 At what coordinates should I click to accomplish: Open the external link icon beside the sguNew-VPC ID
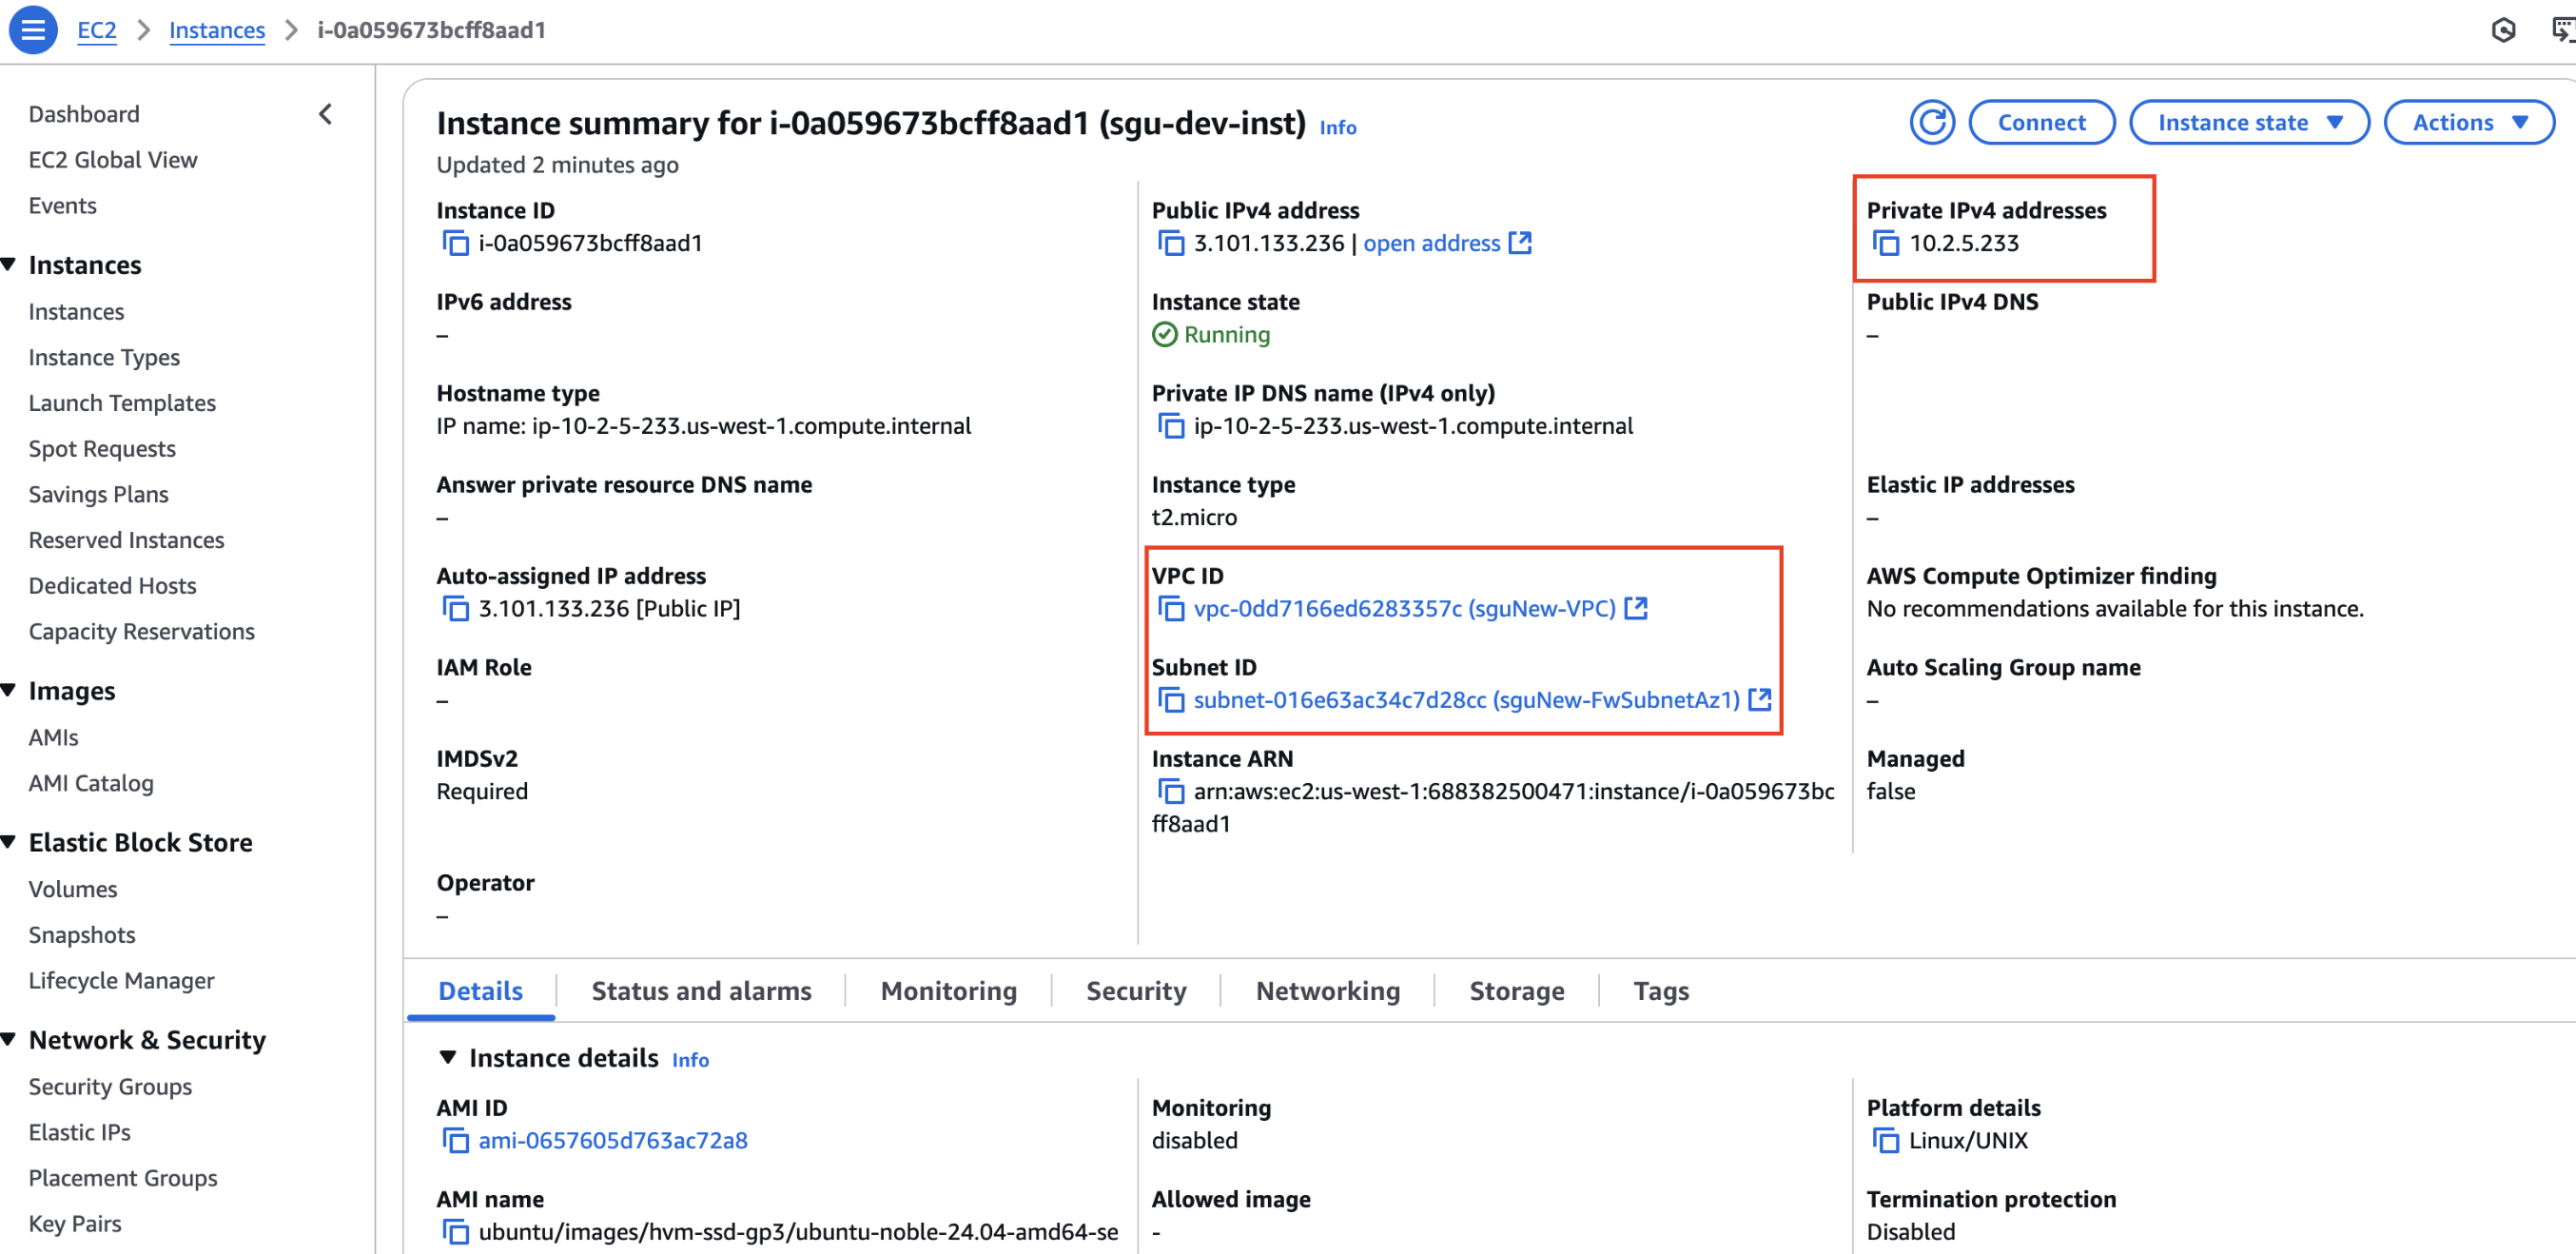click(x=1636, y=608)
